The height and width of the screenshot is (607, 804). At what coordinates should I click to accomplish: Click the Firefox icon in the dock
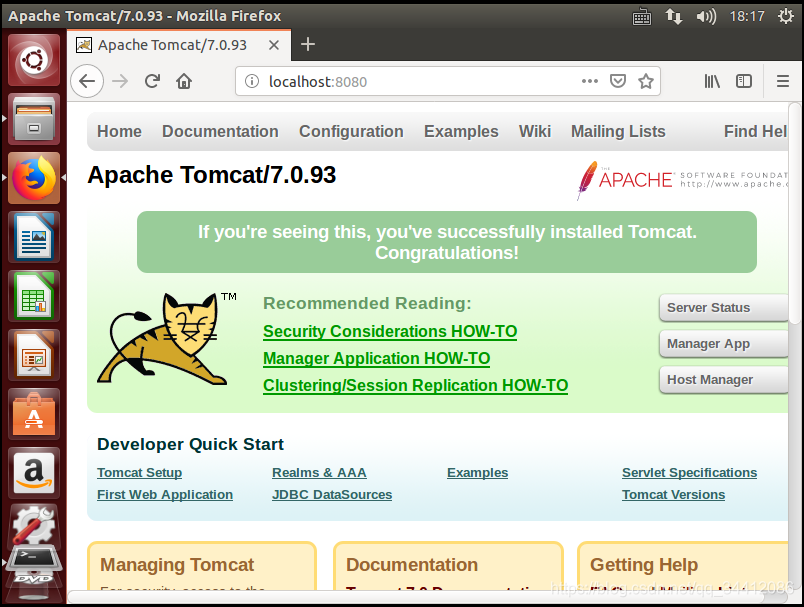(x=34, y=178)
